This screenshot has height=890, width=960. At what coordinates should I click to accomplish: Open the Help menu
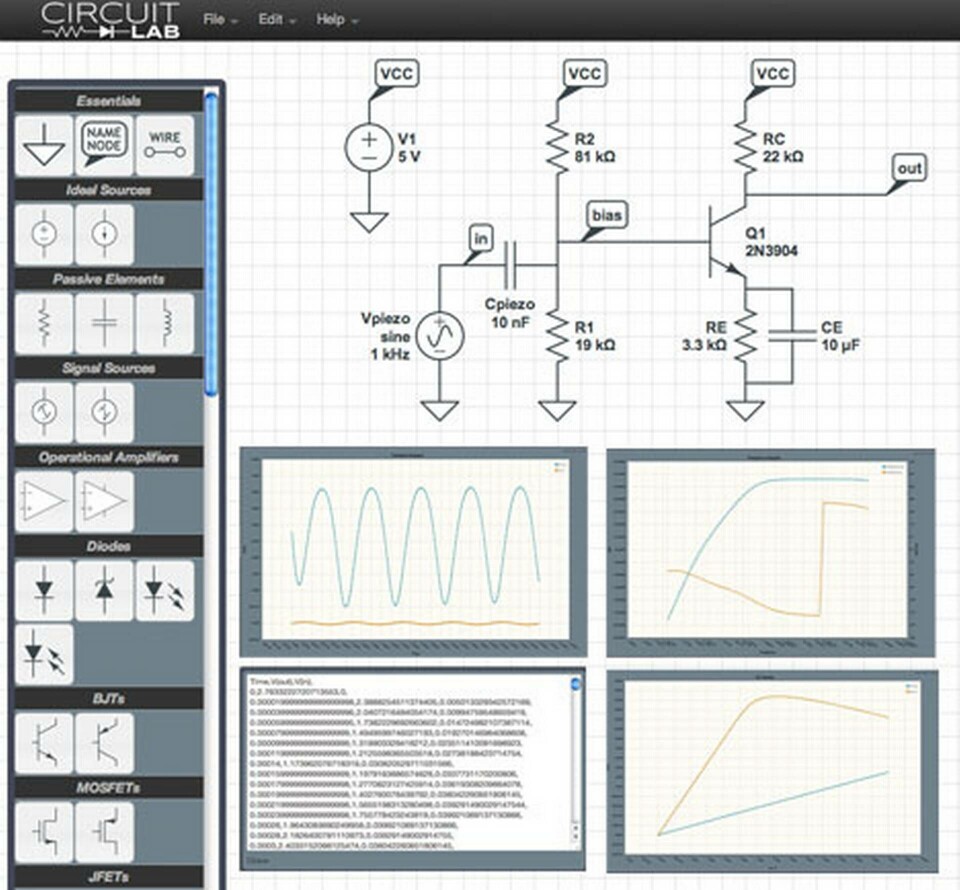click(336, 20)
